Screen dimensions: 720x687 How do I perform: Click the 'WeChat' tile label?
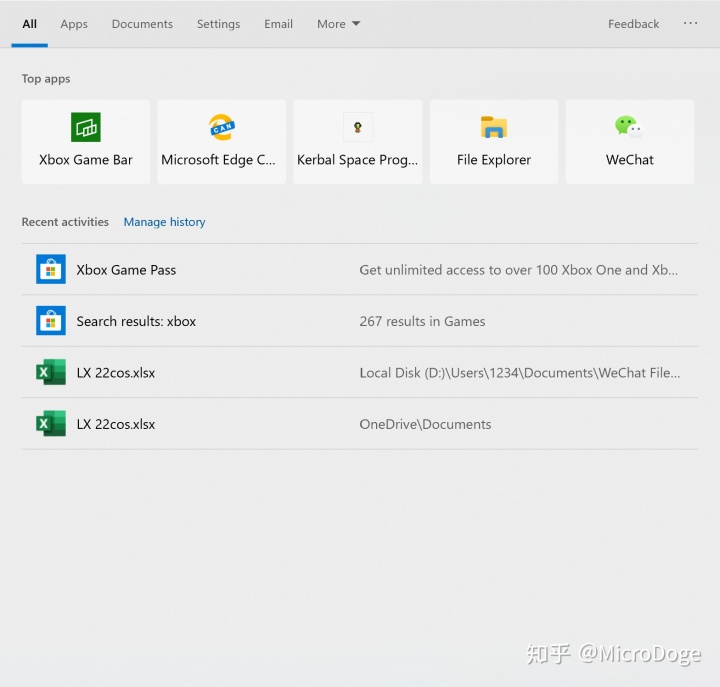(x=630, y=160)
